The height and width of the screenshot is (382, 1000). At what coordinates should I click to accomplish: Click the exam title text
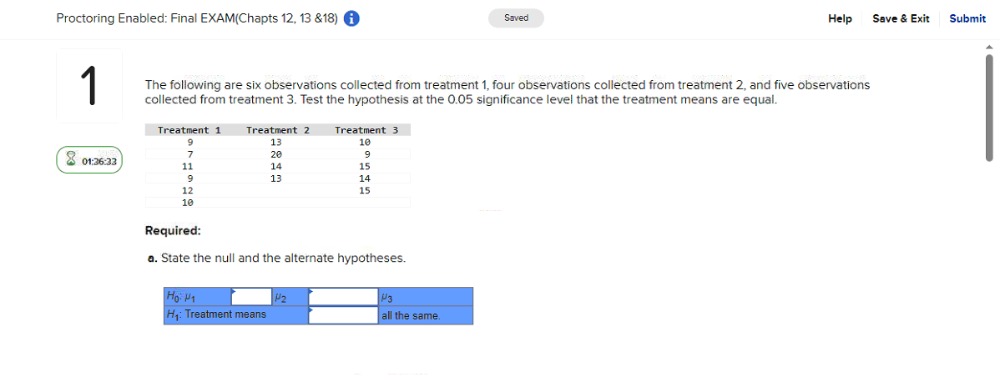coord(197,18)
